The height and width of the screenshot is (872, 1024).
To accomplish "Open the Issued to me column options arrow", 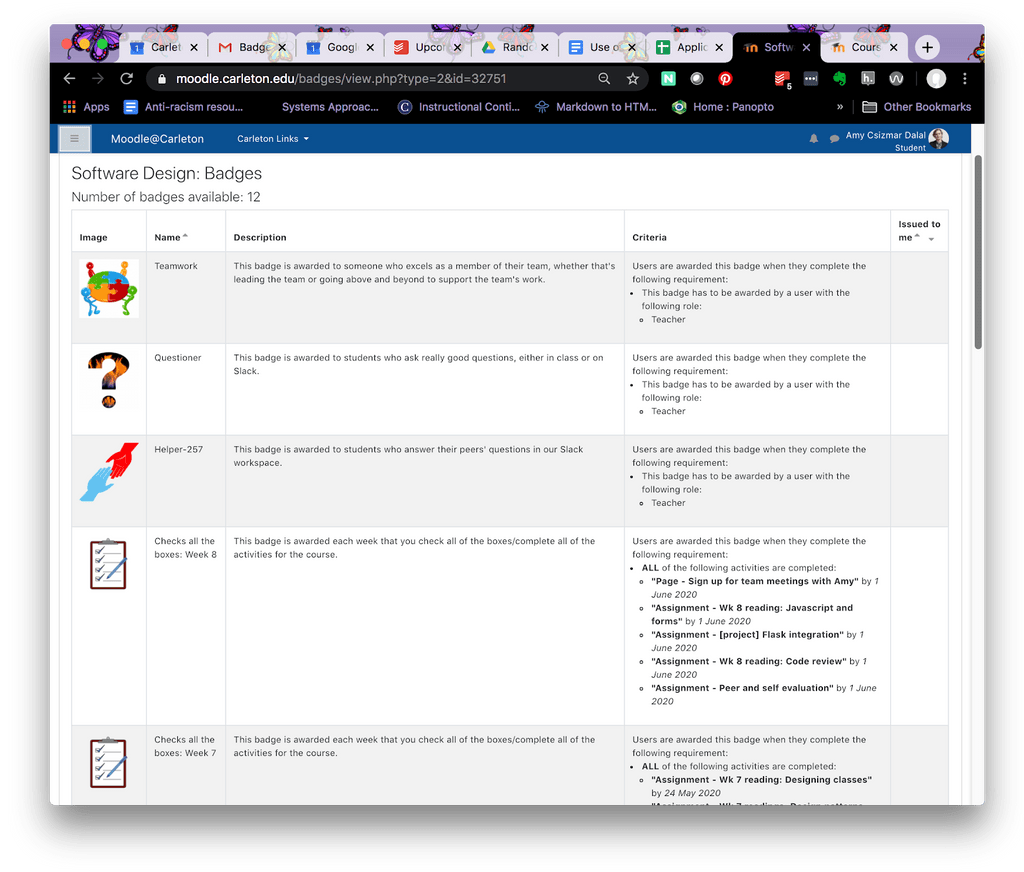I will (931, 239).
